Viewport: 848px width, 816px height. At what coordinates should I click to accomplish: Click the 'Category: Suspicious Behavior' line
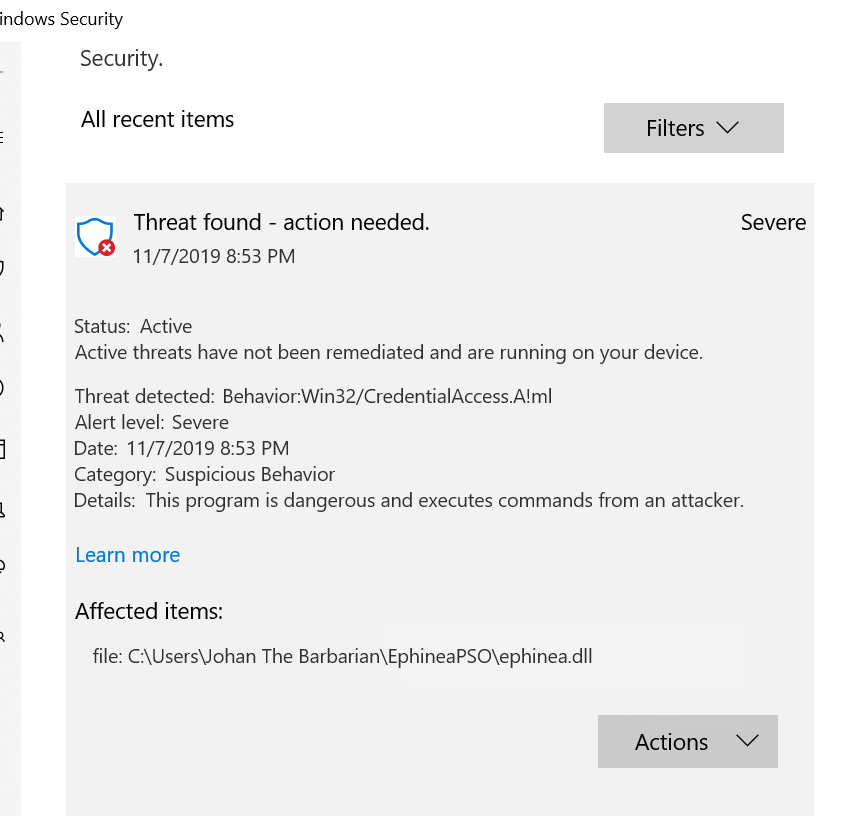click(x=204, y=474)
